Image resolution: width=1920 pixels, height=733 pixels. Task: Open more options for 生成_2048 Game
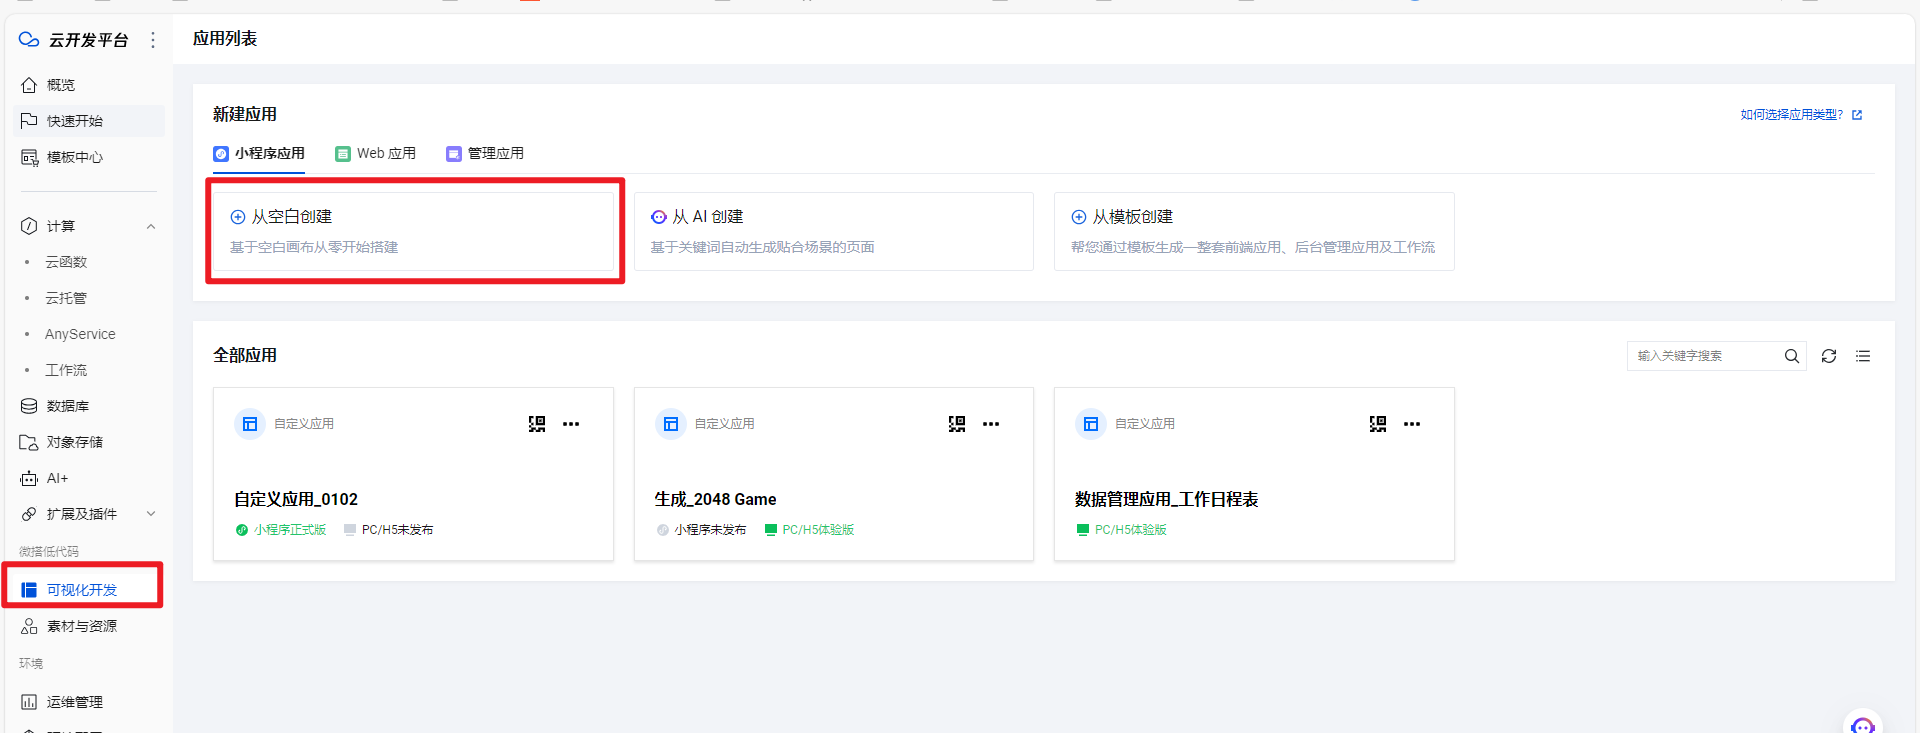991,424
